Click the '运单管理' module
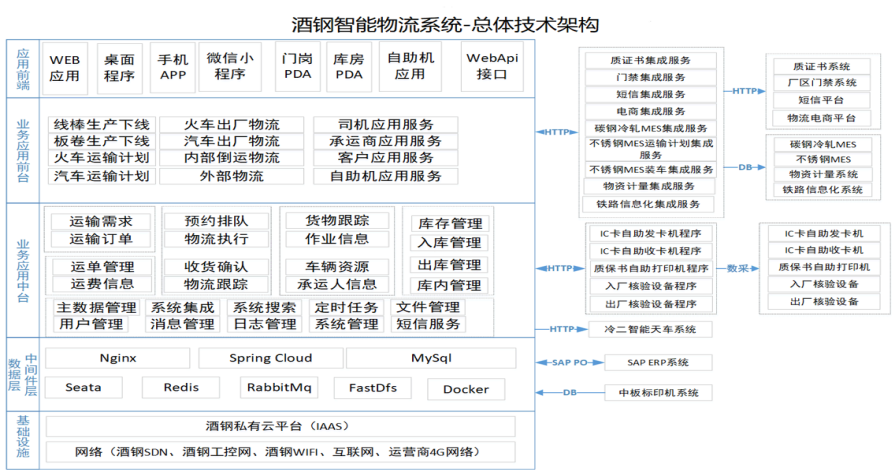Viewport: 895px width, 470px height. [102, 267]
